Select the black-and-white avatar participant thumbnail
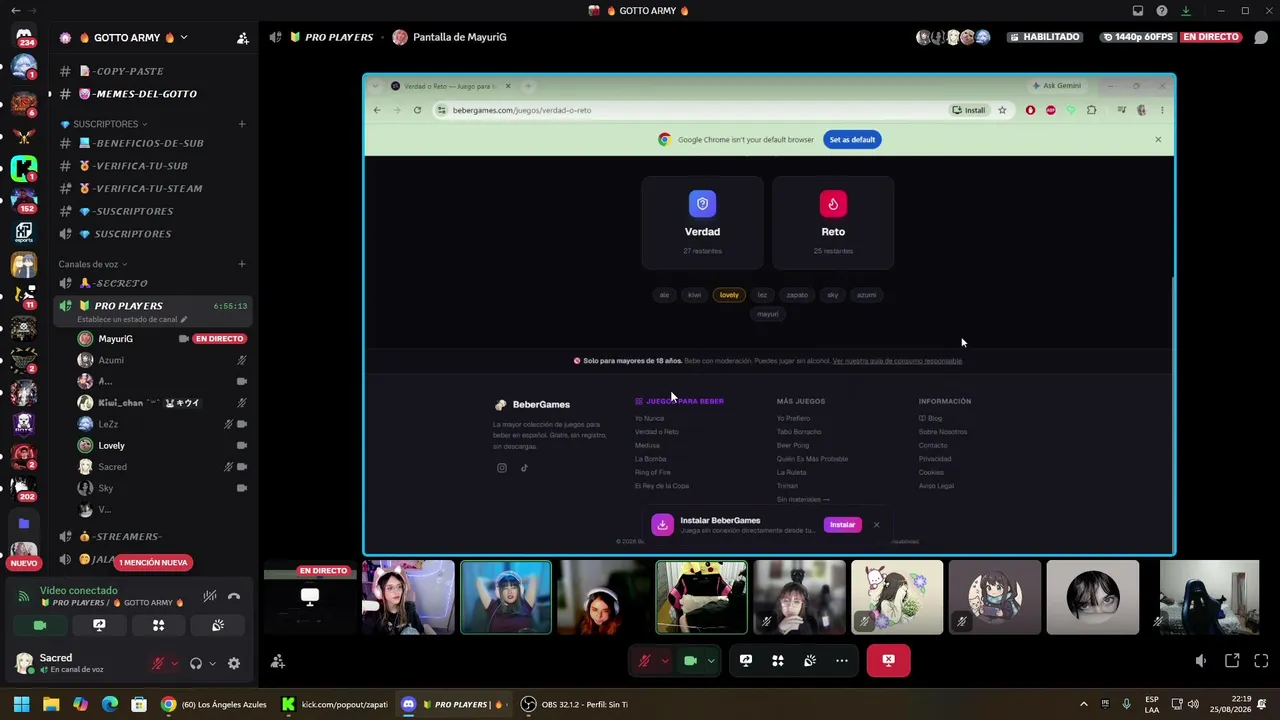Image resolution: width=1280 pixels, height=720 pixels. (x=1092, y=598)
